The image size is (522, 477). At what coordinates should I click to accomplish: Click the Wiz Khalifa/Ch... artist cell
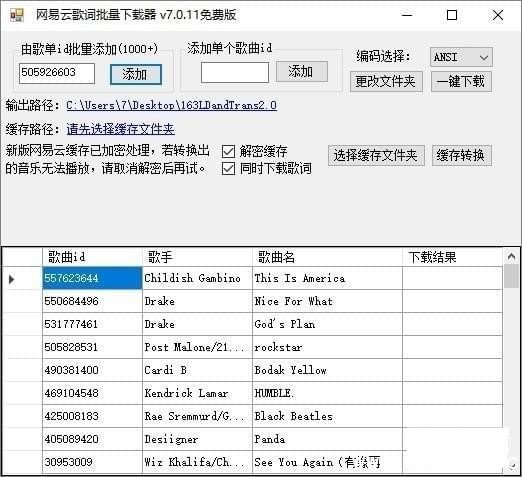click(197, 462)
